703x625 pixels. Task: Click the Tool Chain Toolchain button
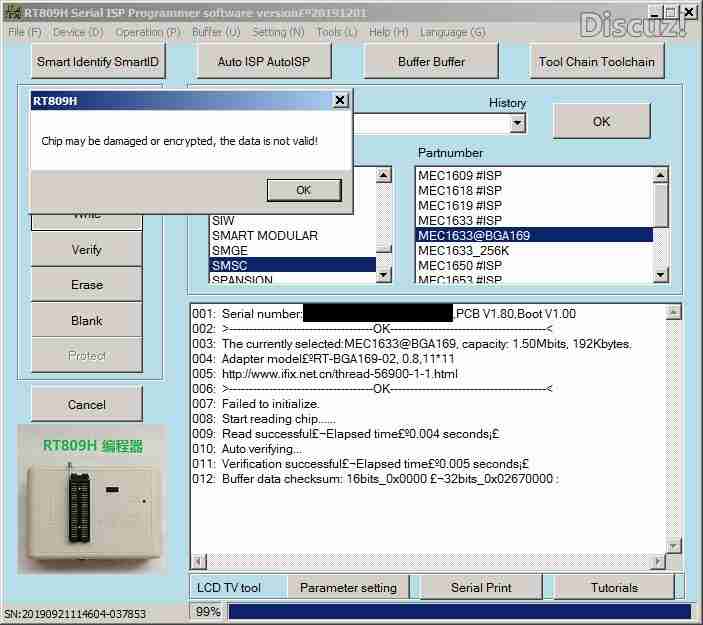596,62
